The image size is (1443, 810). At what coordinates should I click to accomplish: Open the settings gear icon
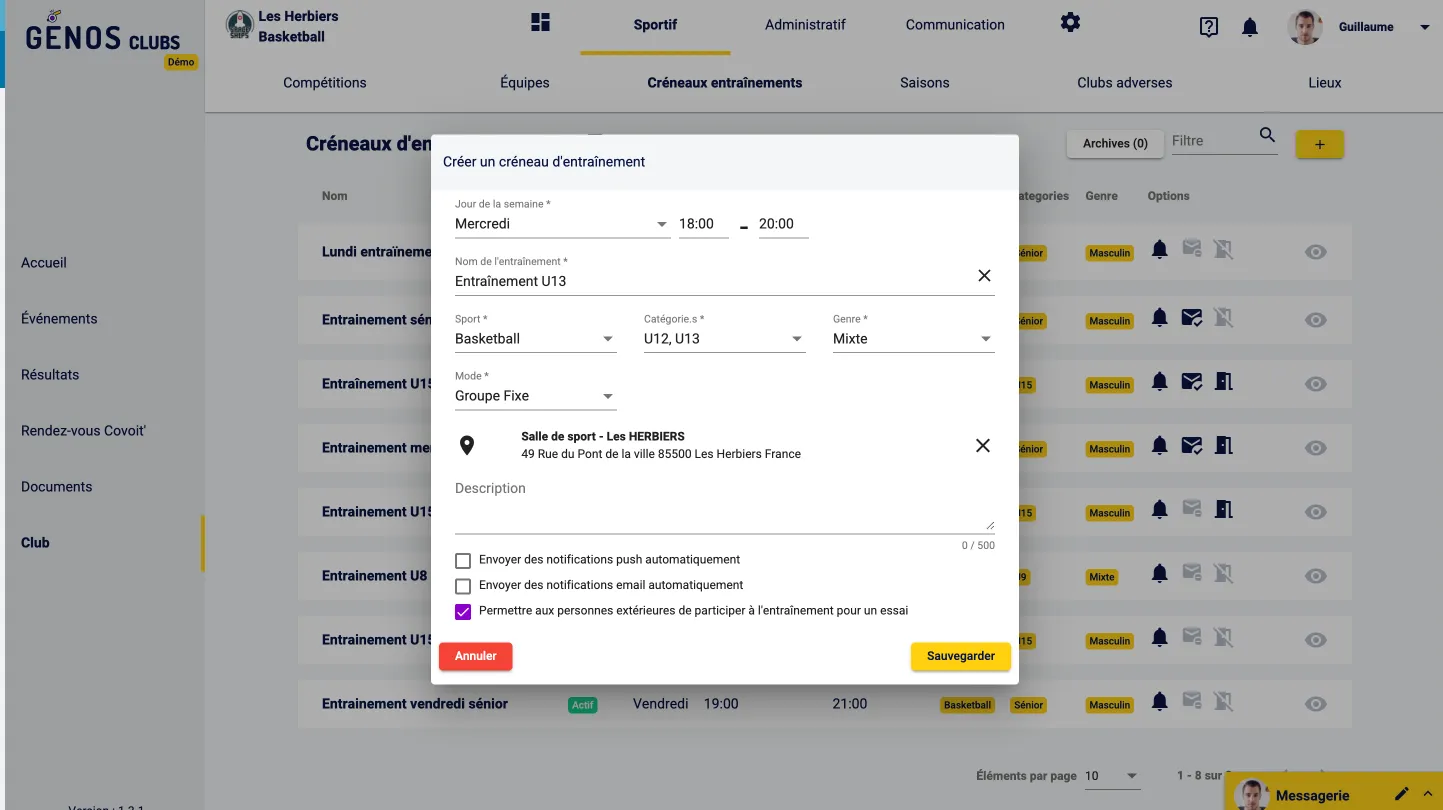[1070, 23]
